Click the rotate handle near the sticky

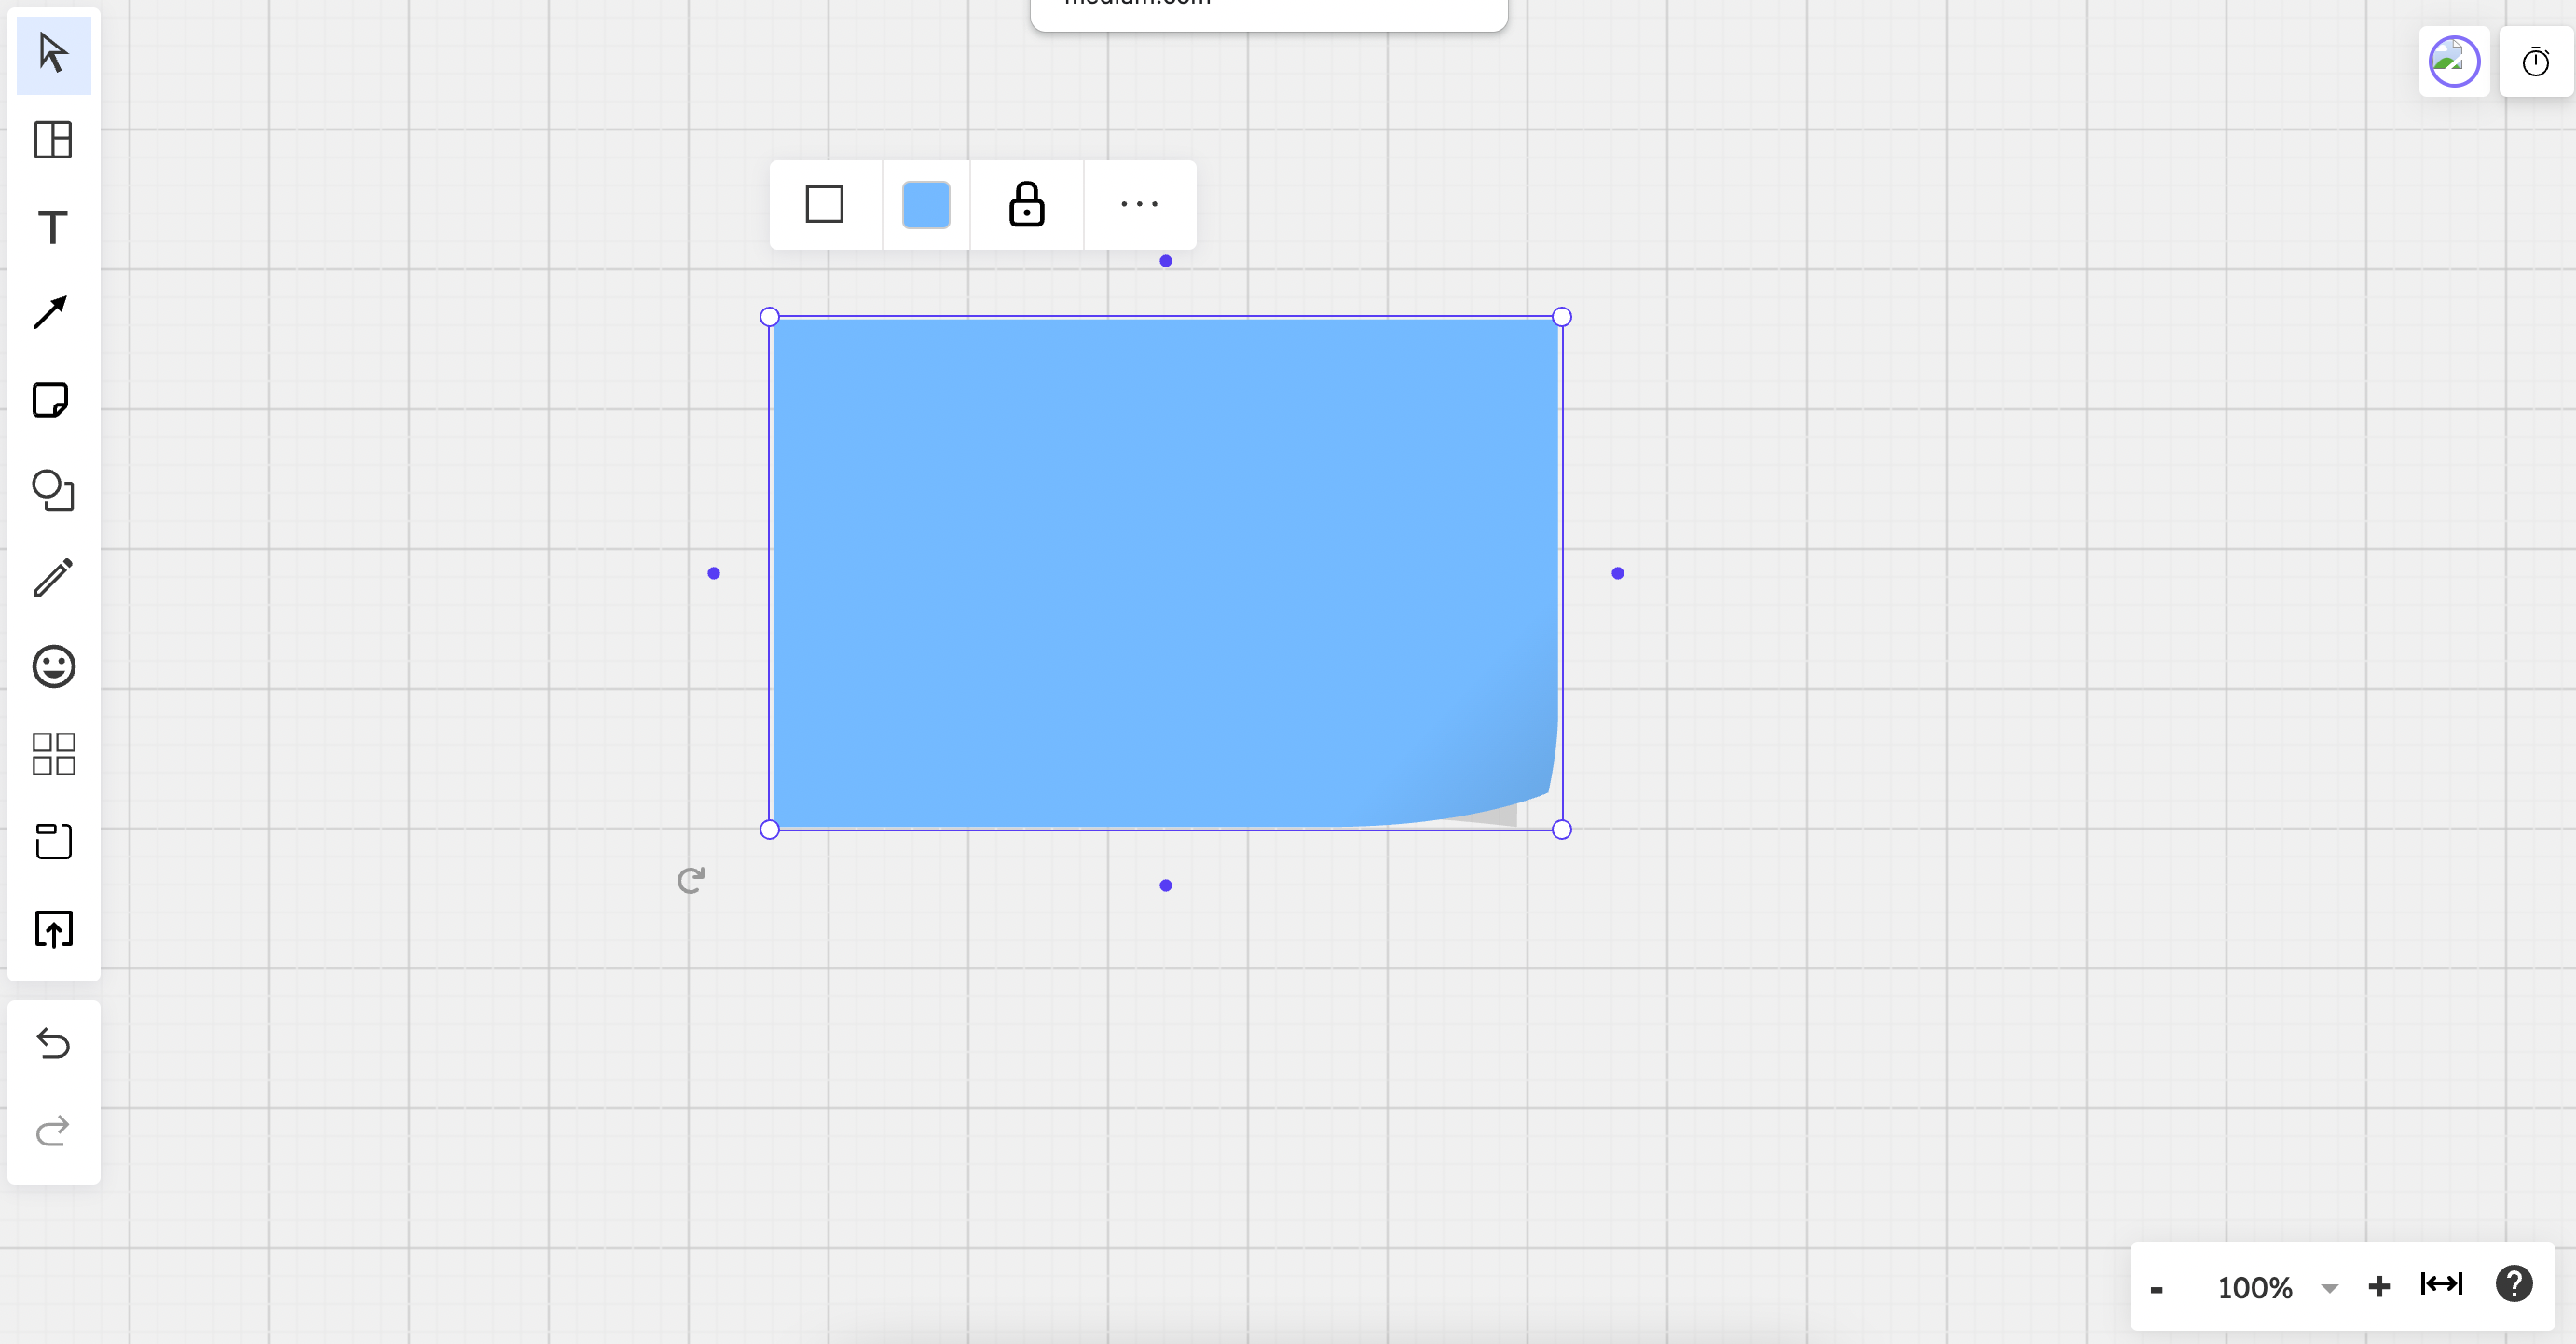point(691,880)
